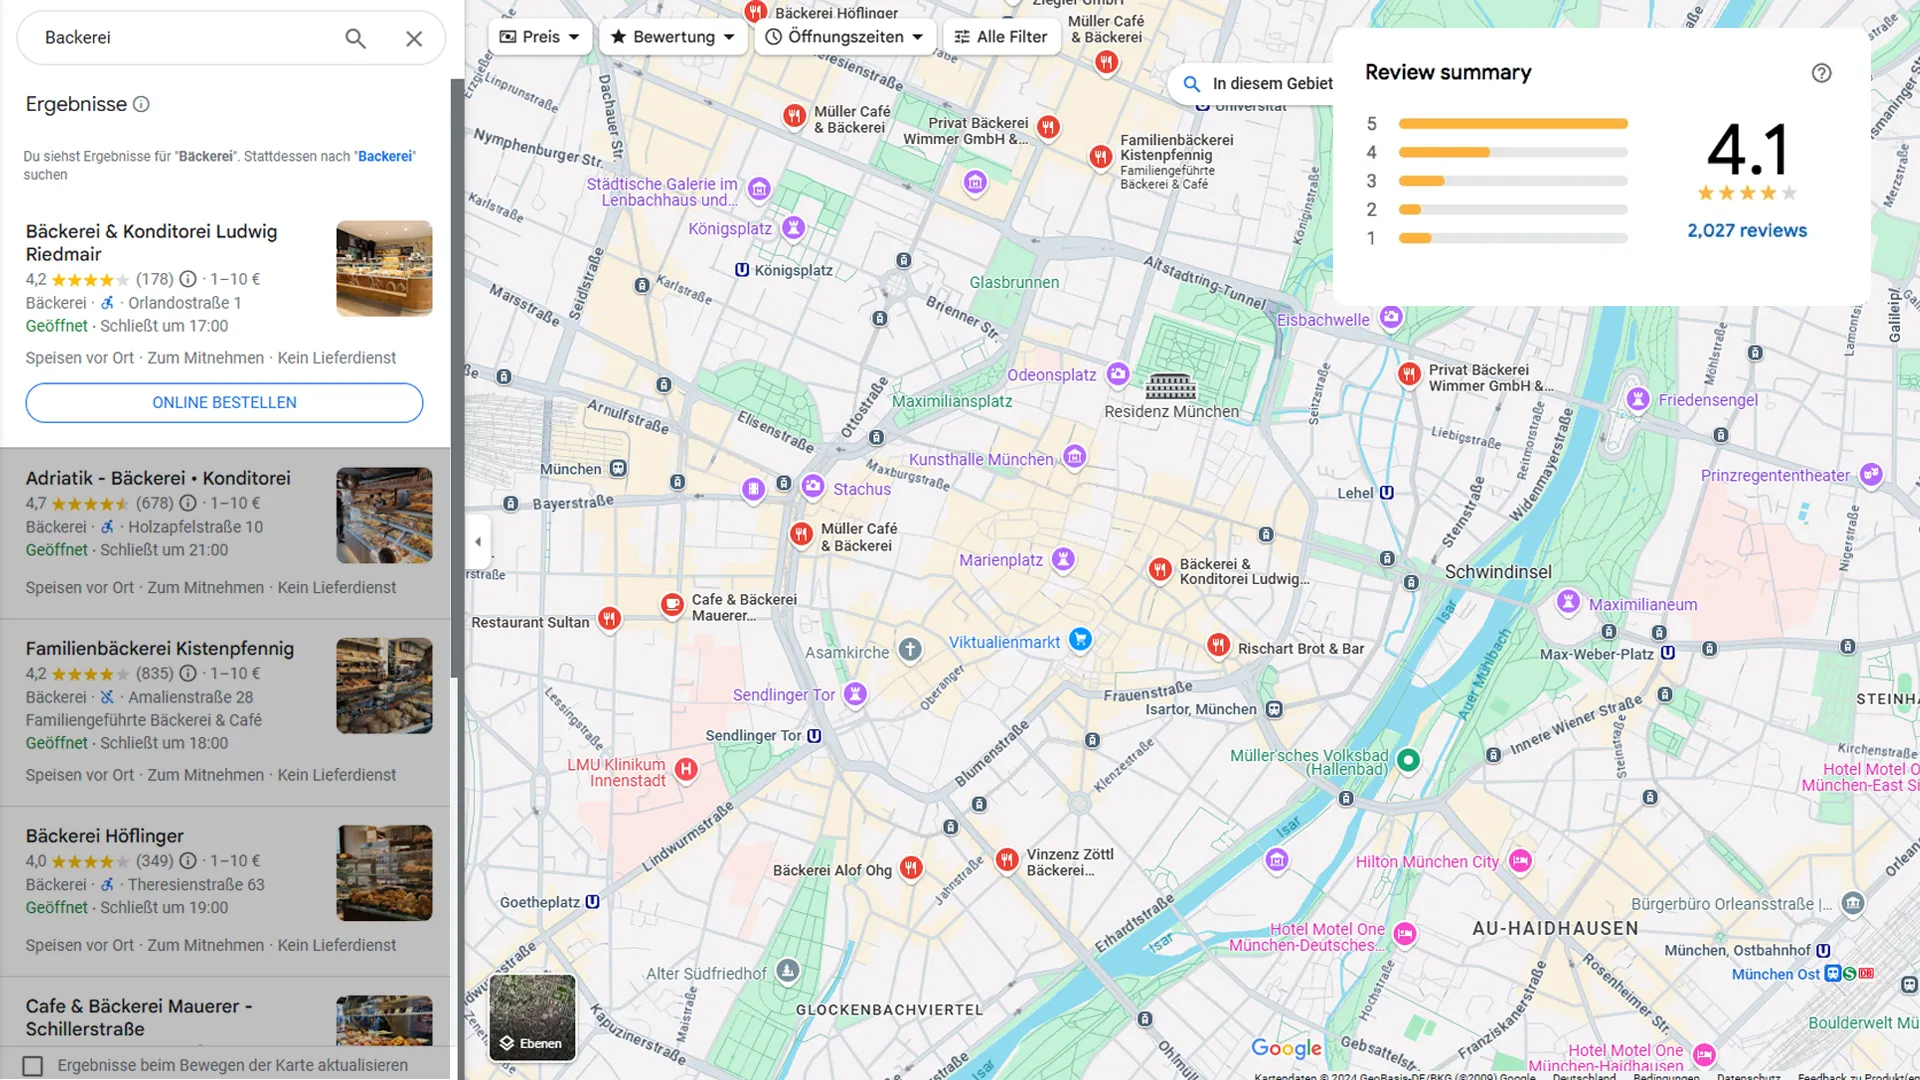Click the search magnifier icon
Screen dimensions: 1920x1080
coord(355,38)
